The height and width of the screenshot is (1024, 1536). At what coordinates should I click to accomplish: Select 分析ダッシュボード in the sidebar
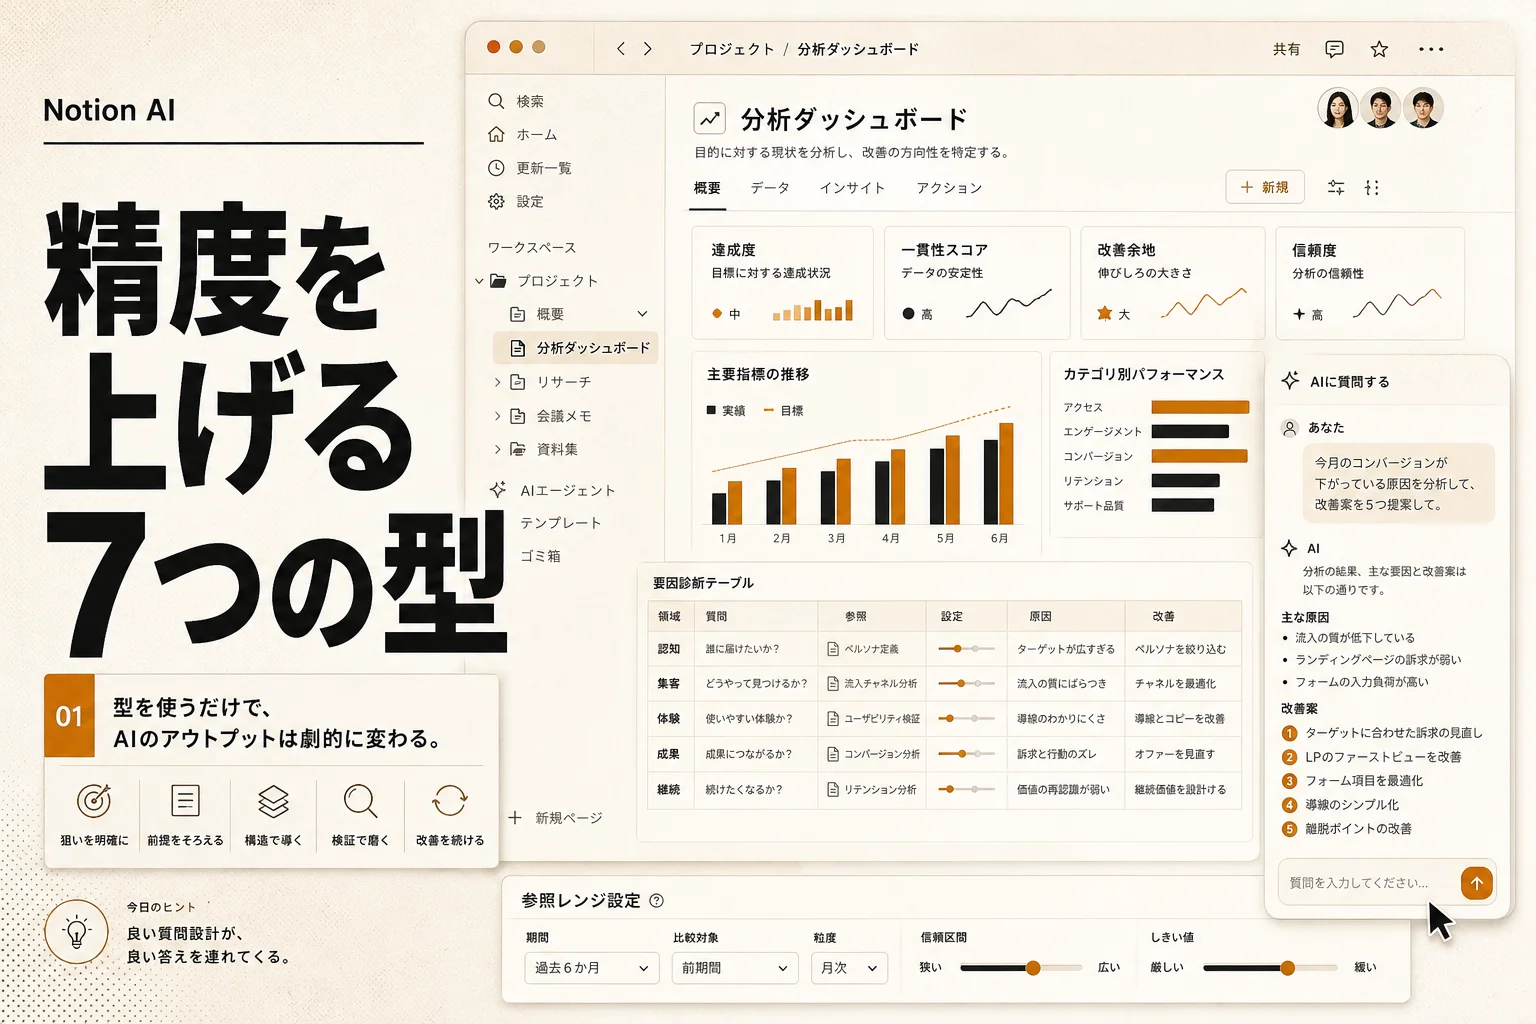[576, 348]
